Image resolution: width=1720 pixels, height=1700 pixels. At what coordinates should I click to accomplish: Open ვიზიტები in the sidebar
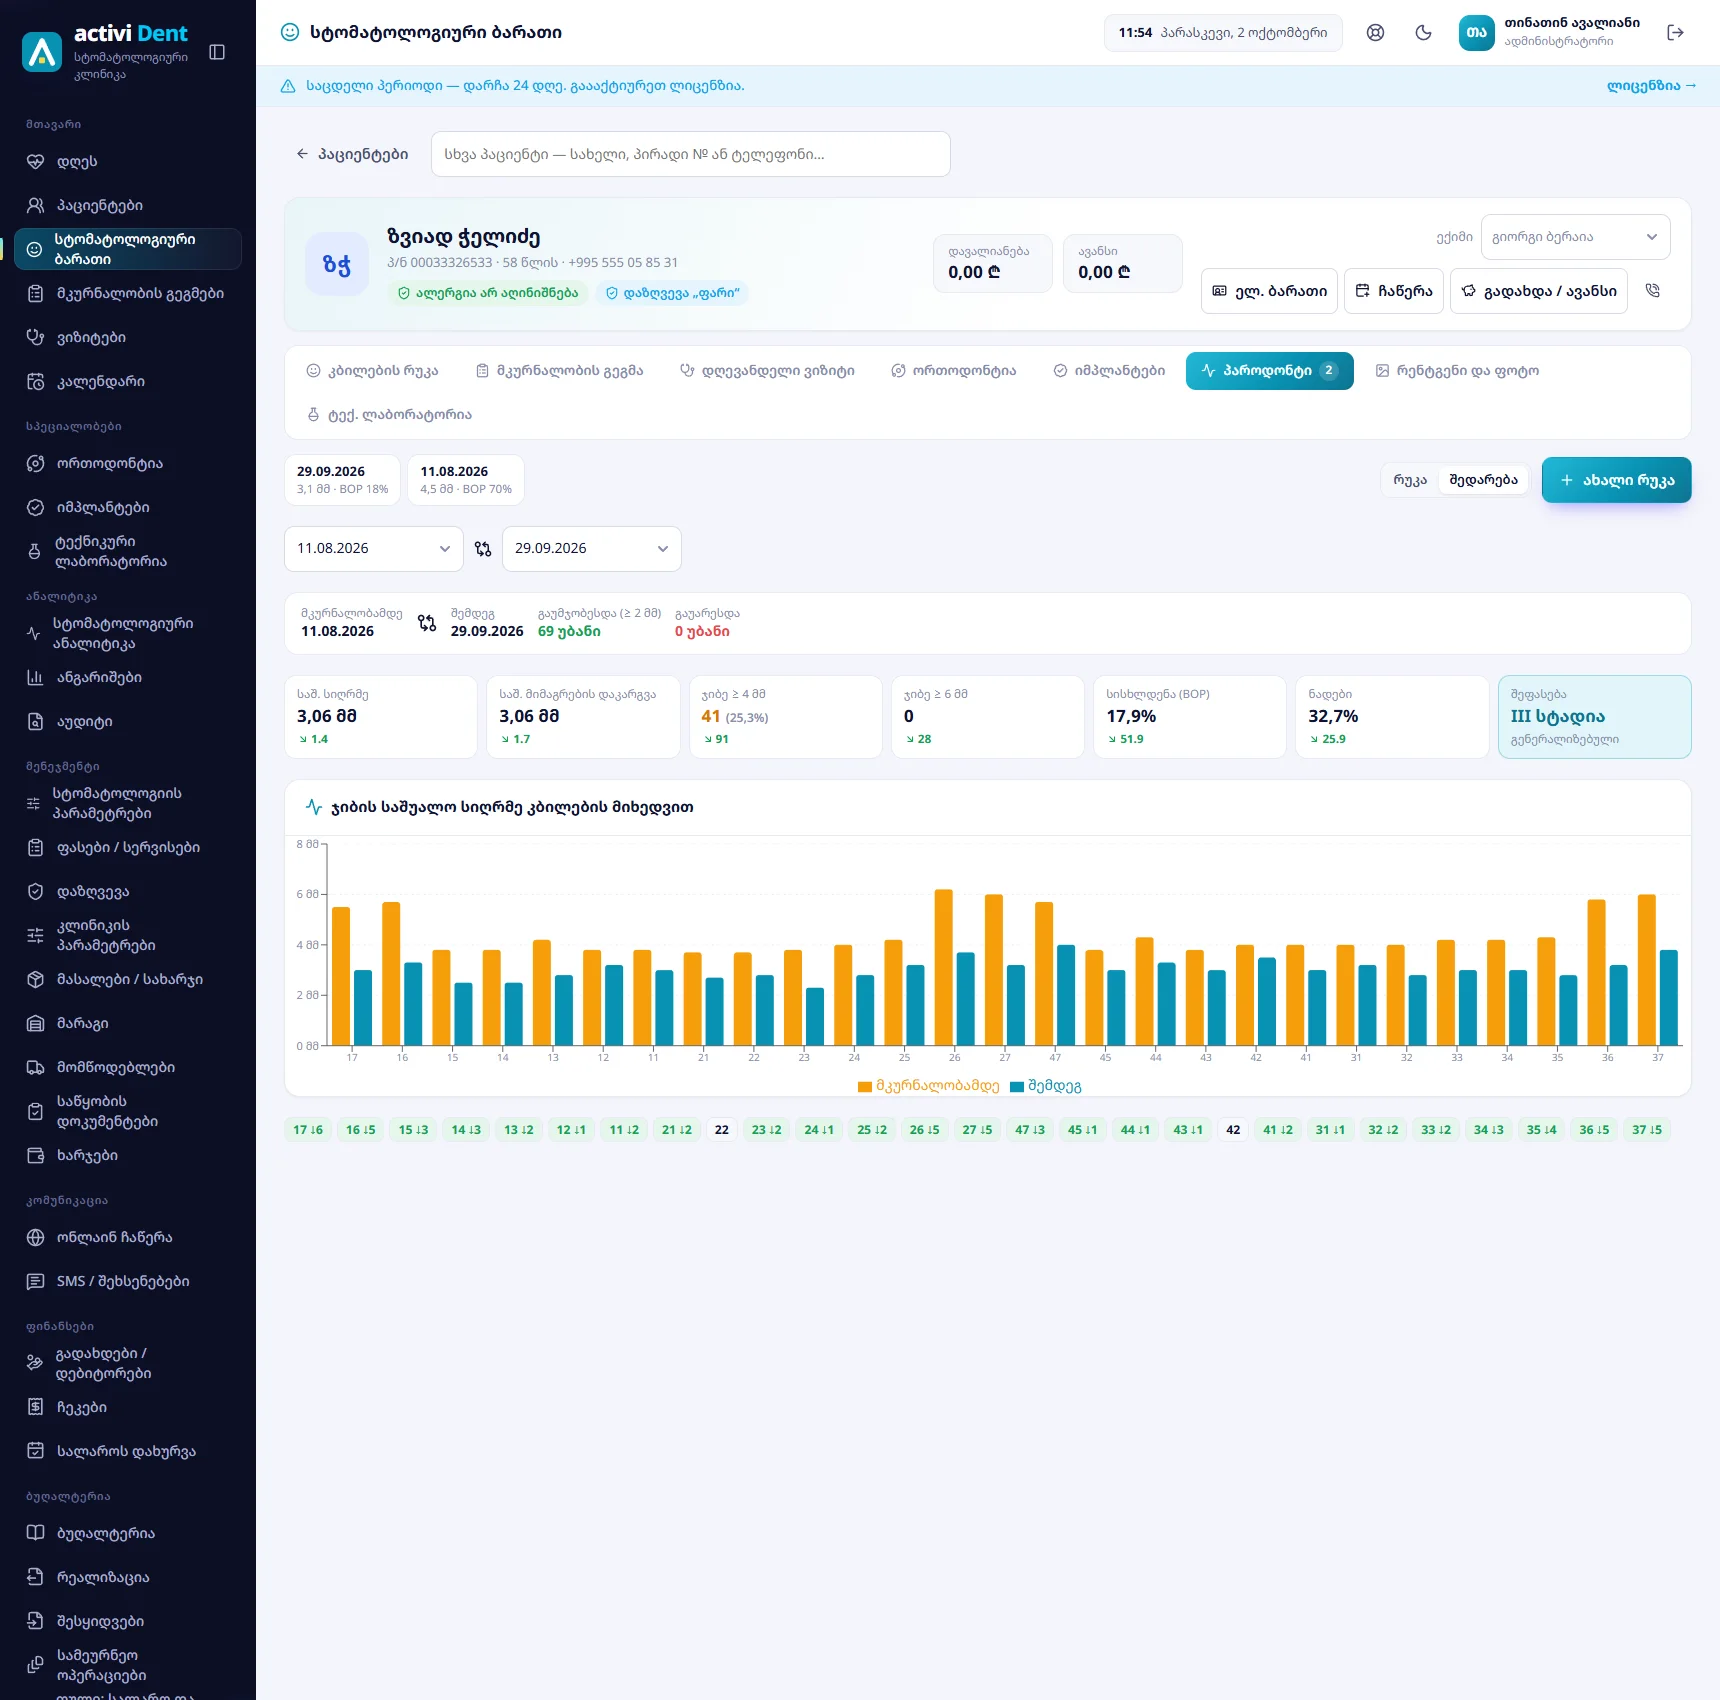click(128, 337)
